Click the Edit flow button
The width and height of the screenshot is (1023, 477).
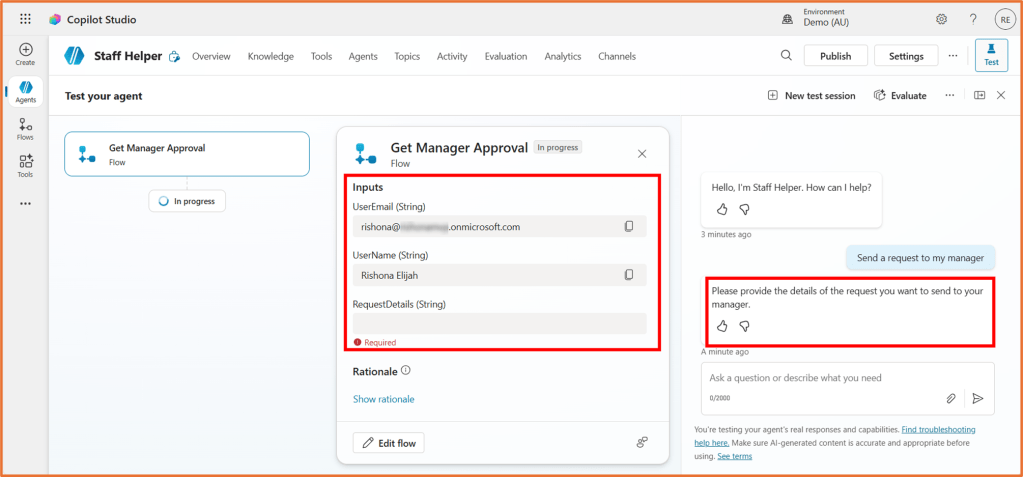(389, 443)
